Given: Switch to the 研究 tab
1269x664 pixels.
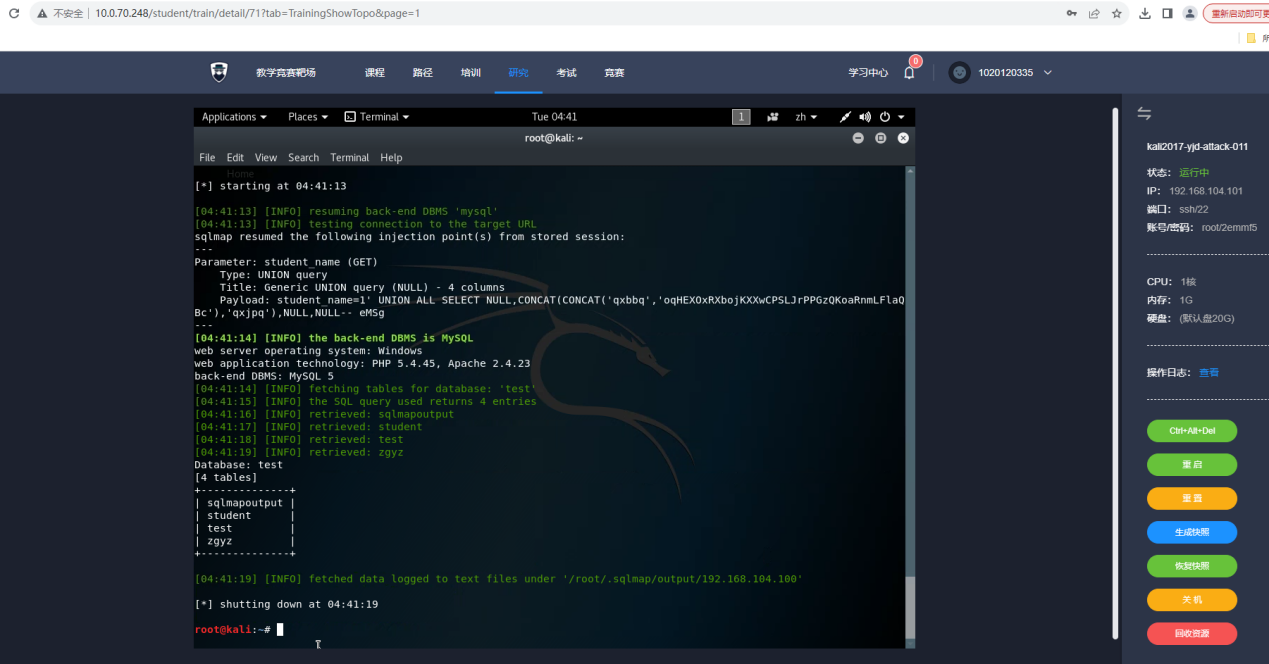Looking at the screenshot, I should click(518, 72).
